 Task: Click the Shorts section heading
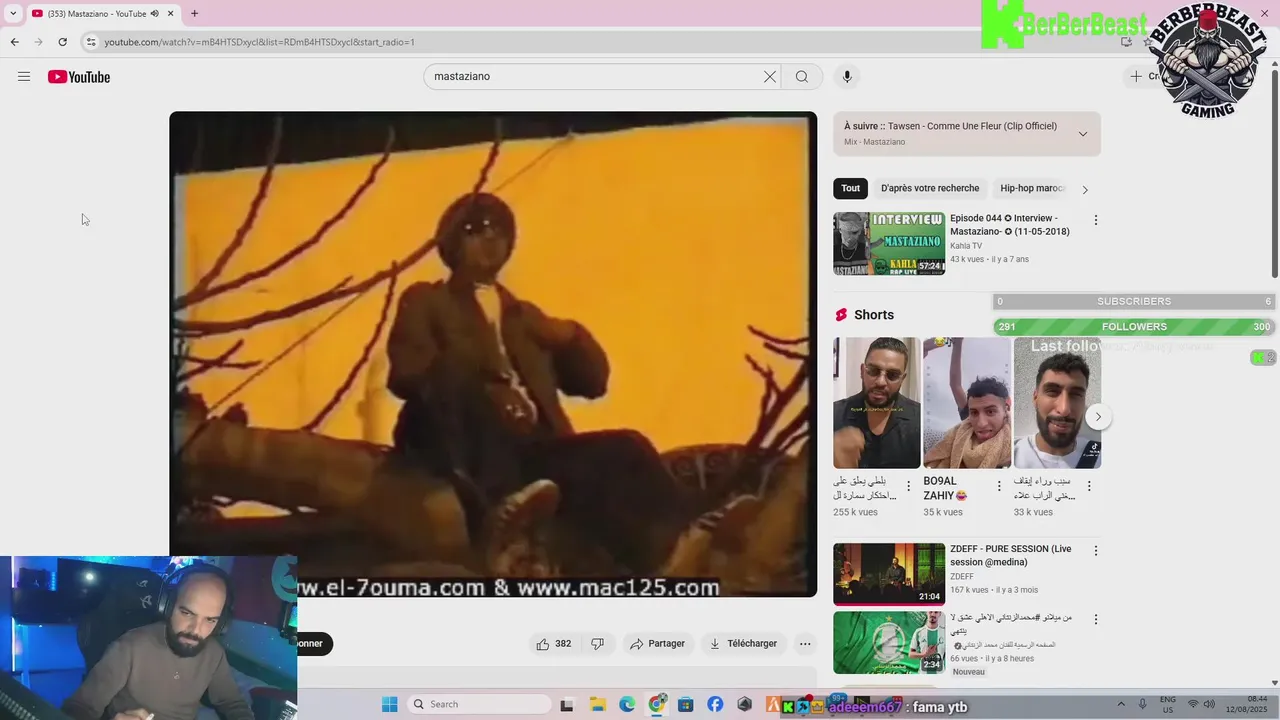pyautogui.click(x=874, y=315)
